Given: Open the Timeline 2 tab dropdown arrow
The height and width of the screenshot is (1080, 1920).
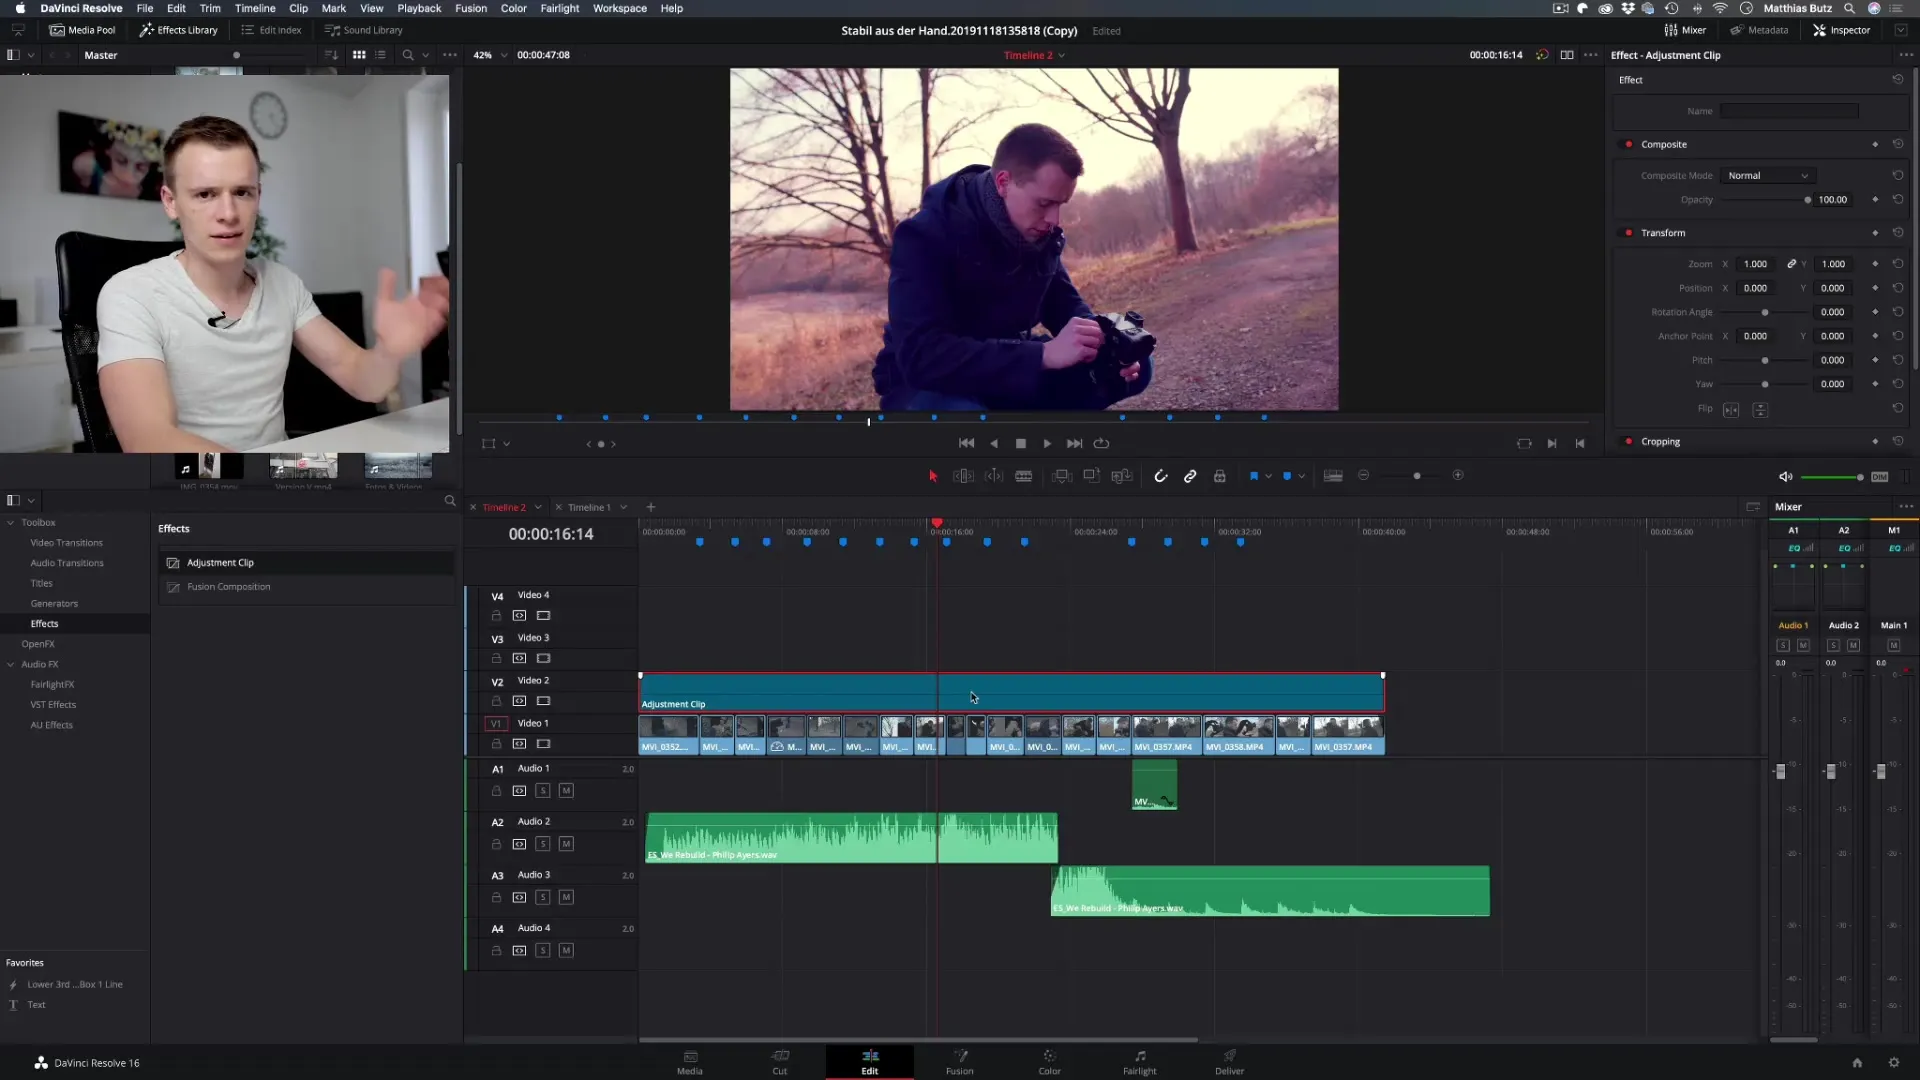Looking at the screenshot, I should pyautogui.click(x=538, y=508).
